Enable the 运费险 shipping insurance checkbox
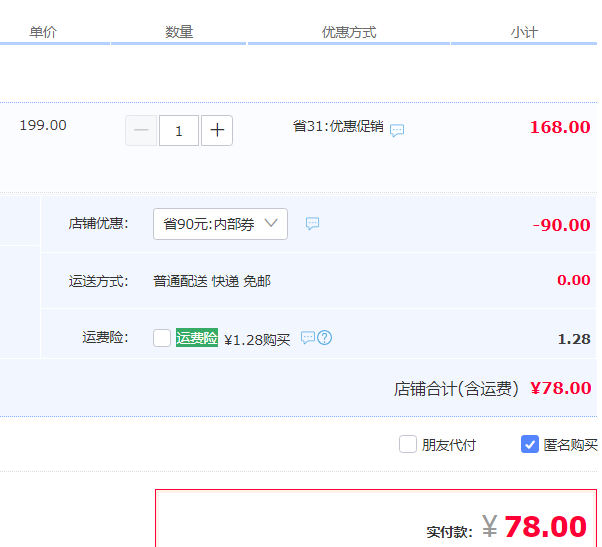Screen dimensions: 602x547 click(x=162, y=338)
